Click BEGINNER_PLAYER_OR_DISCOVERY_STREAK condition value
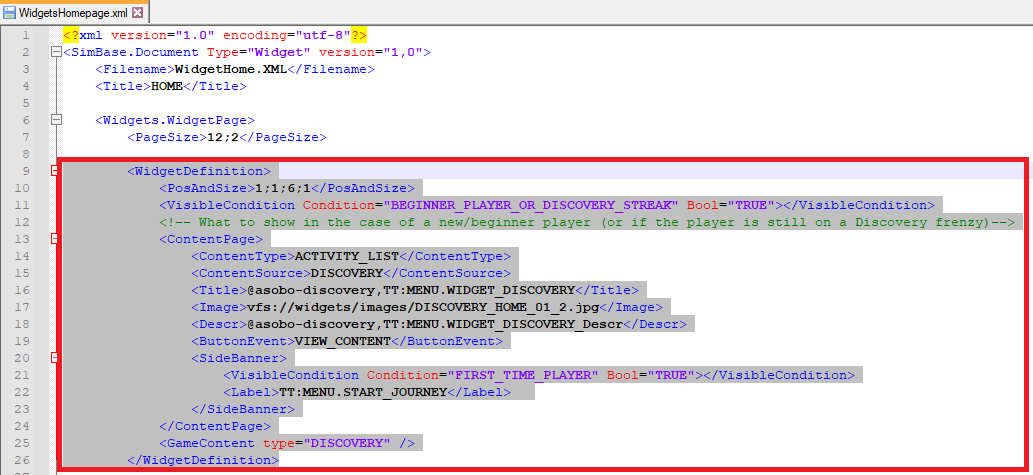The width and height of the screenshot is (1033, 475). [531, 205]
